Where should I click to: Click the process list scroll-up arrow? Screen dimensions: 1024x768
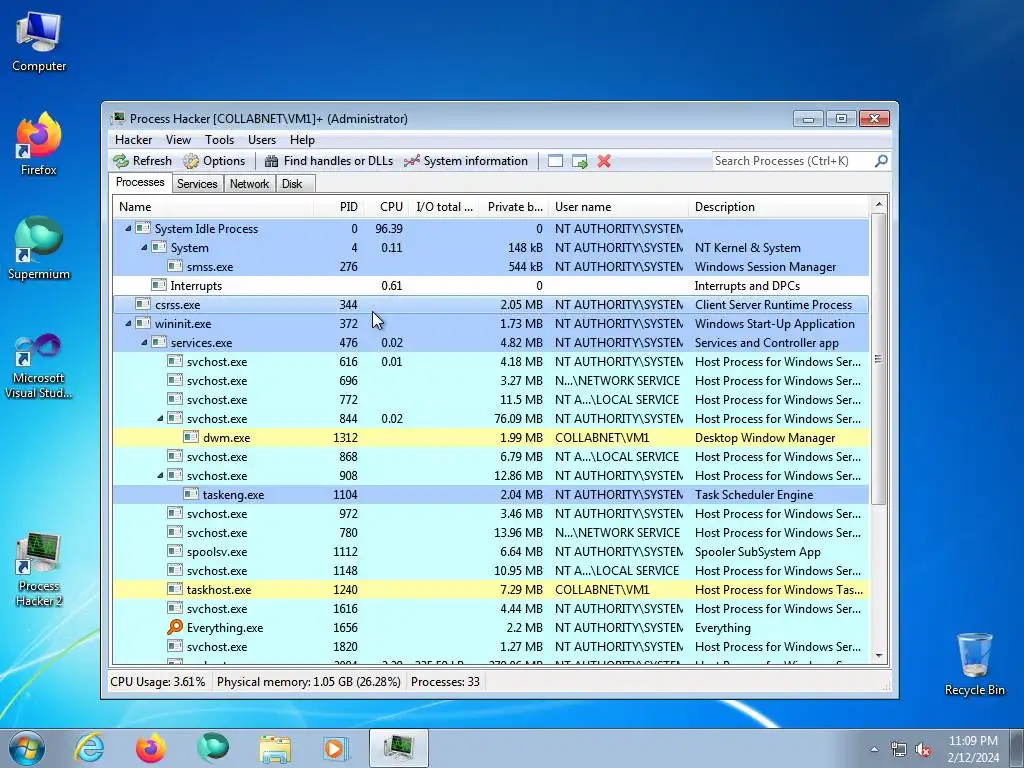[x=879, y=204]
